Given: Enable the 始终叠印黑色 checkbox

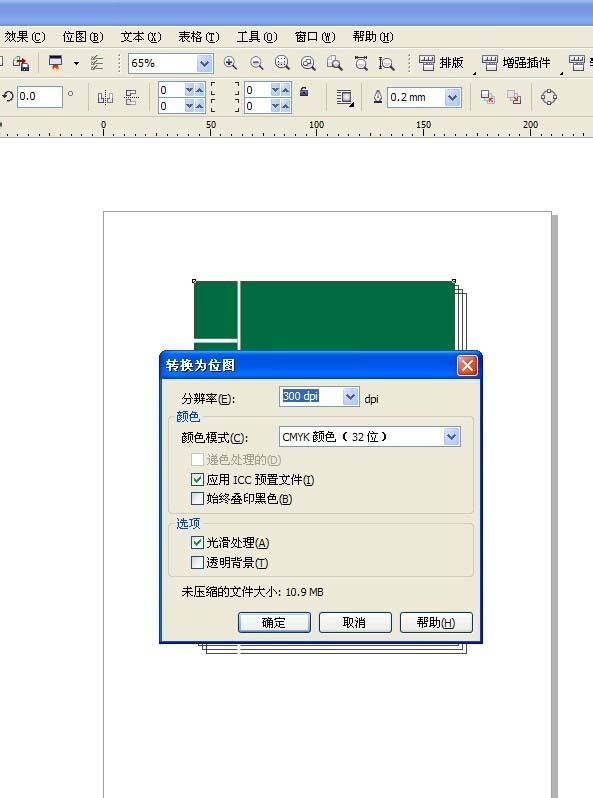Looking at the screenshot, I should [x=197, y=499].
